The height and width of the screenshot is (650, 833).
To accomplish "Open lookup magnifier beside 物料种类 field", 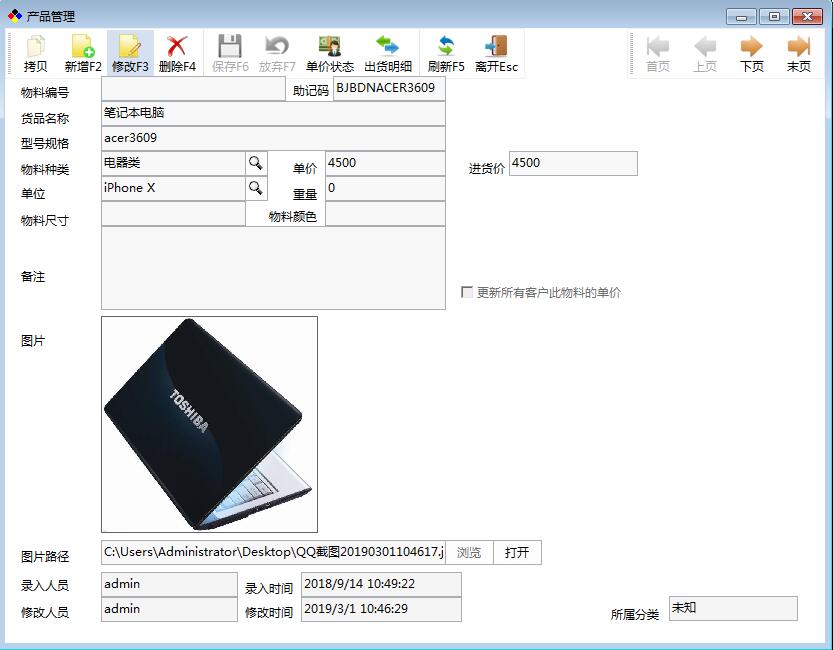I will coord(256,163).
